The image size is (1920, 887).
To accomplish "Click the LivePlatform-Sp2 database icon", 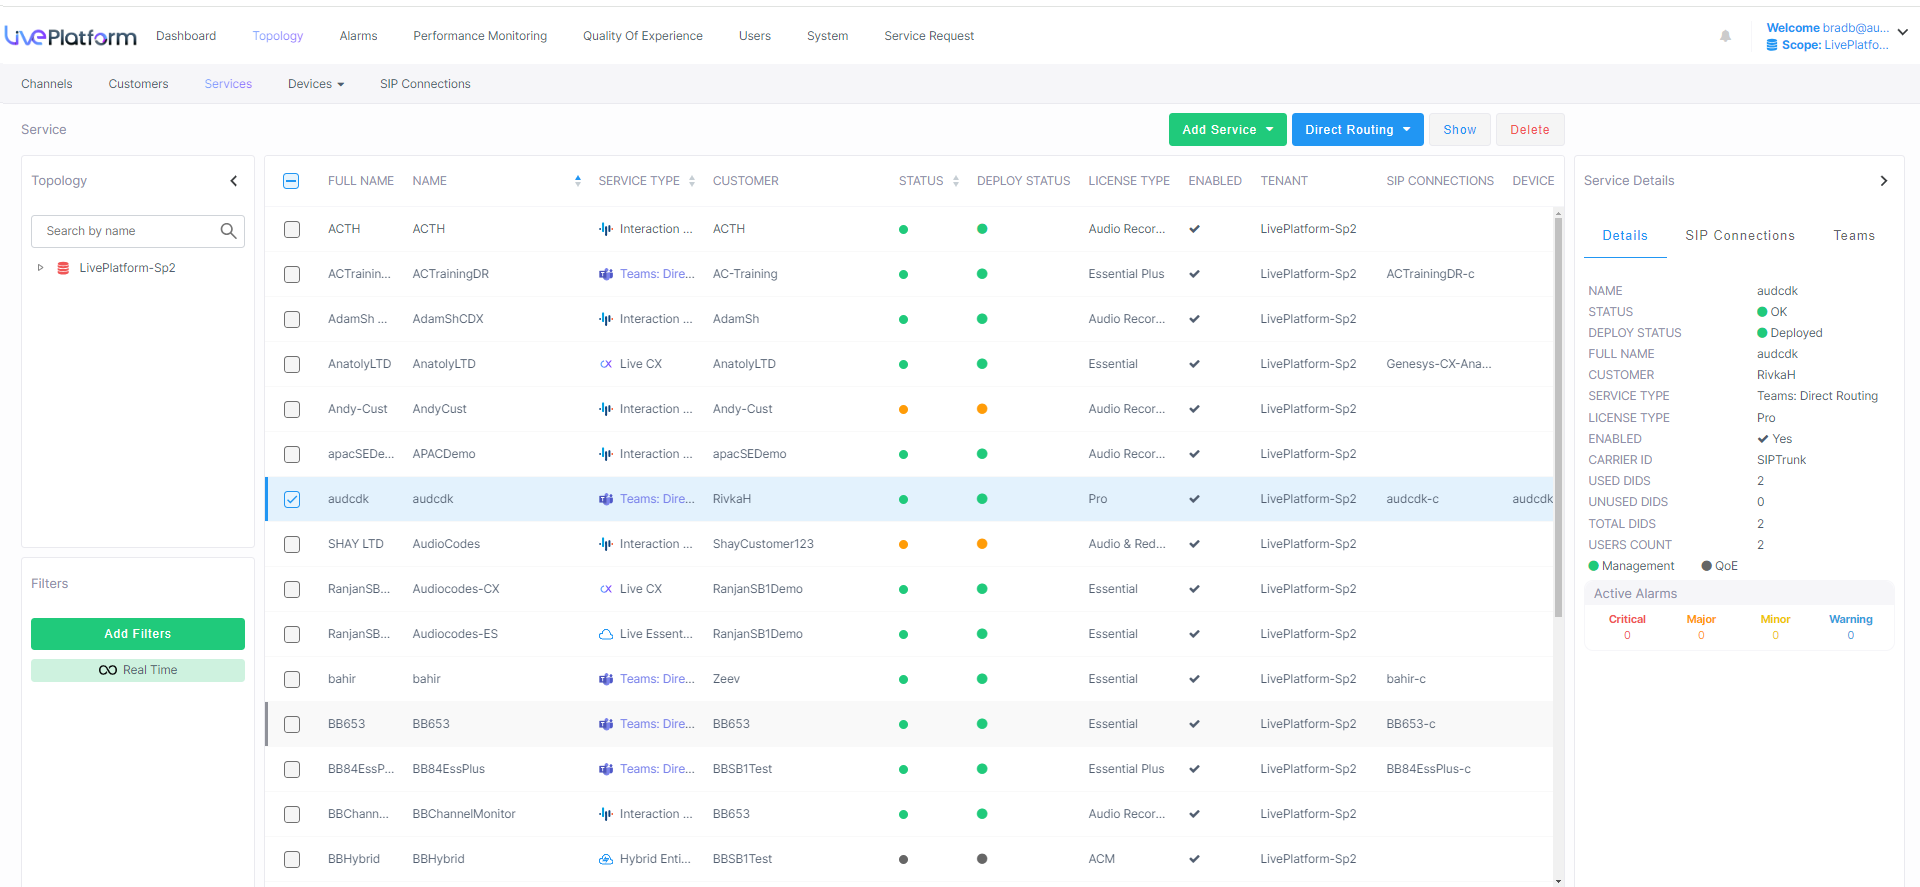I will 63,268.
